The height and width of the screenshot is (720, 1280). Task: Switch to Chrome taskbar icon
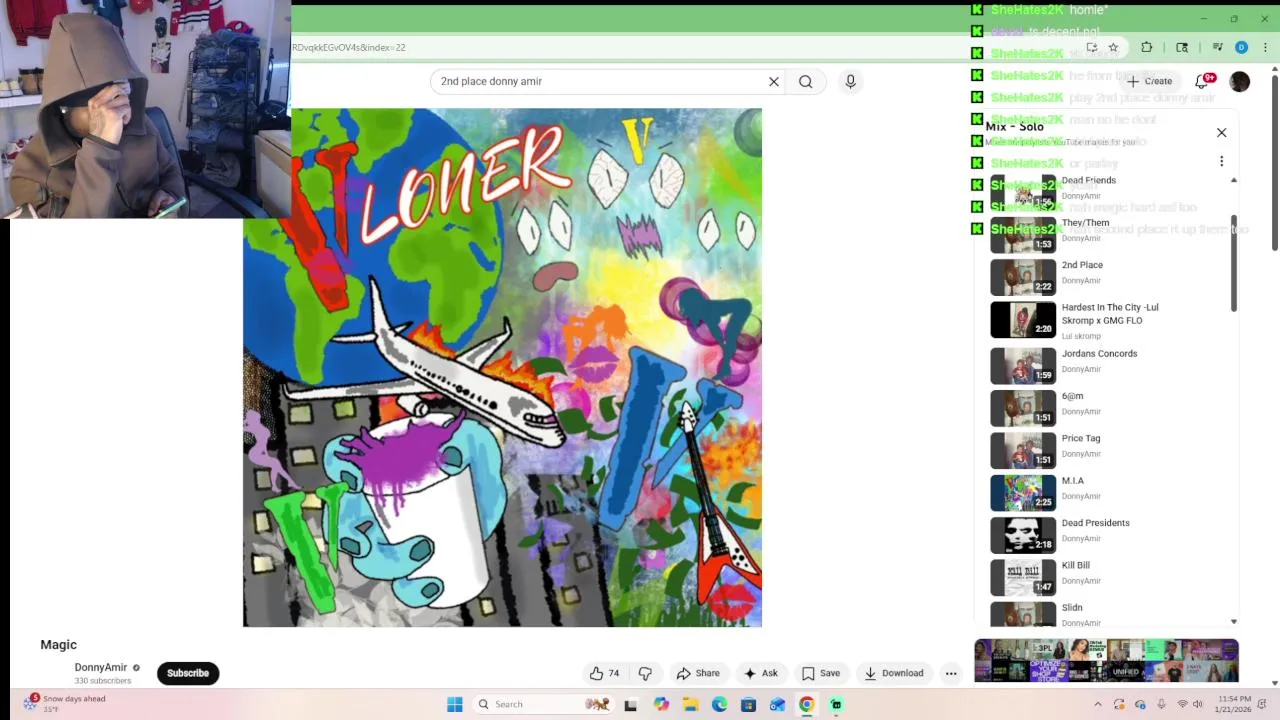806,704
